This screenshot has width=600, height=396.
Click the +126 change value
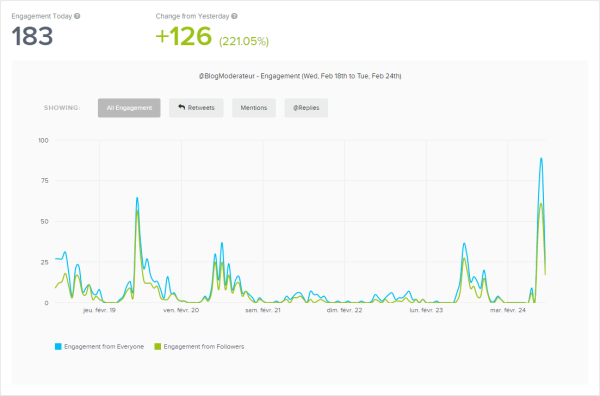(184, 36)
